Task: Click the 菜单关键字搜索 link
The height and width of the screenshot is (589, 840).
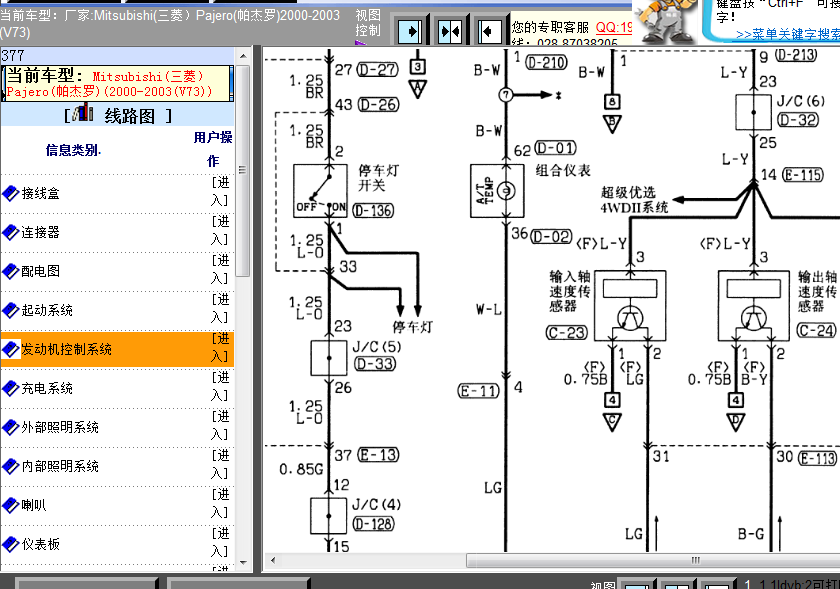Action: (x=788, y=34)
